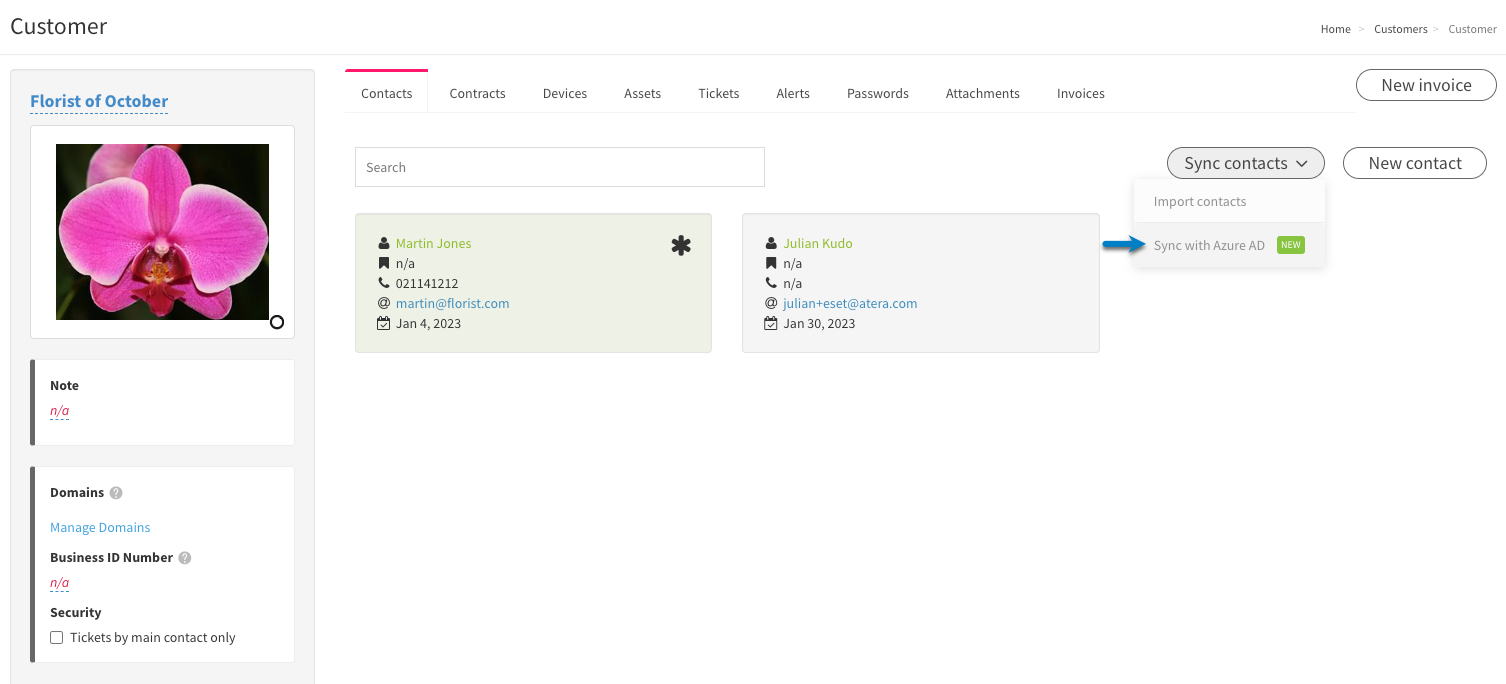Image resolution: width=1506 pixels, height=684 pixels.
Task: Open the Alerts tab
Action: tap(793, 93)
